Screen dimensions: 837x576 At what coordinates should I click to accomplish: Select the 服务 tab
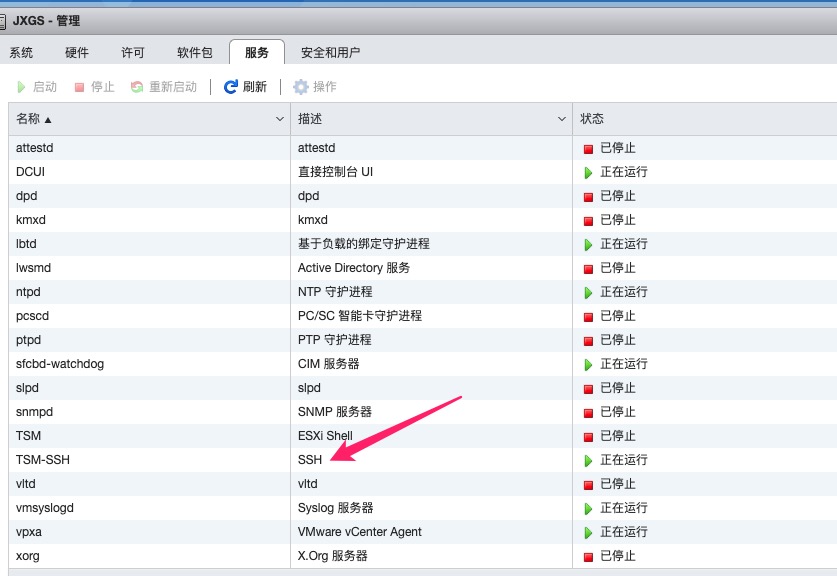257,52
